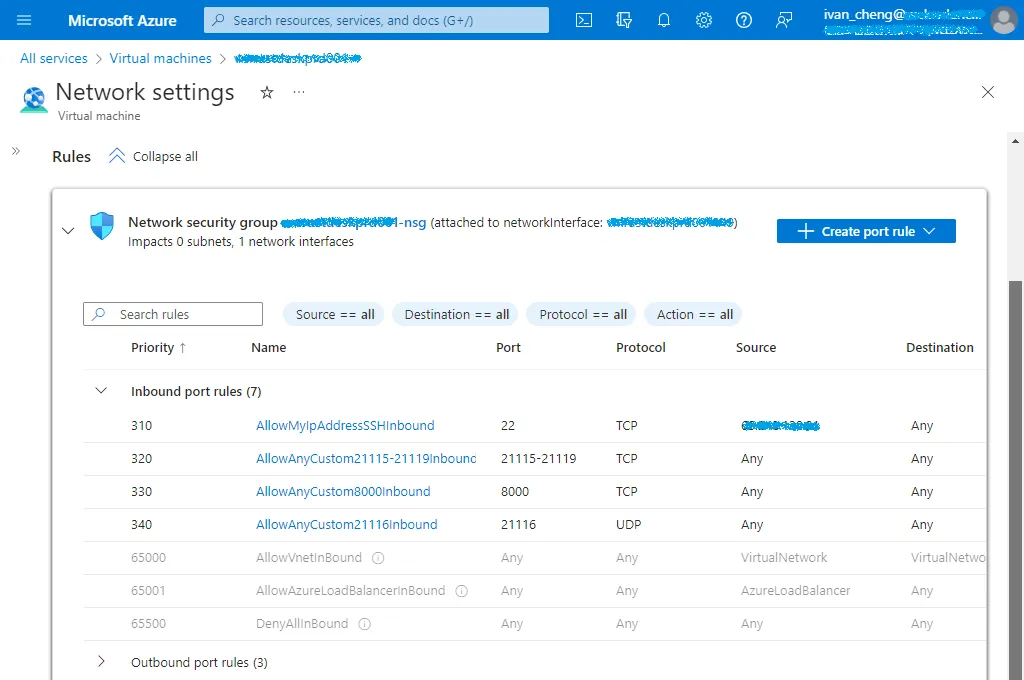Image resolution: width=1024 pixels, height=680 pixels.
Task: Open the Protocol == all filter
Action: click(583, 314)
